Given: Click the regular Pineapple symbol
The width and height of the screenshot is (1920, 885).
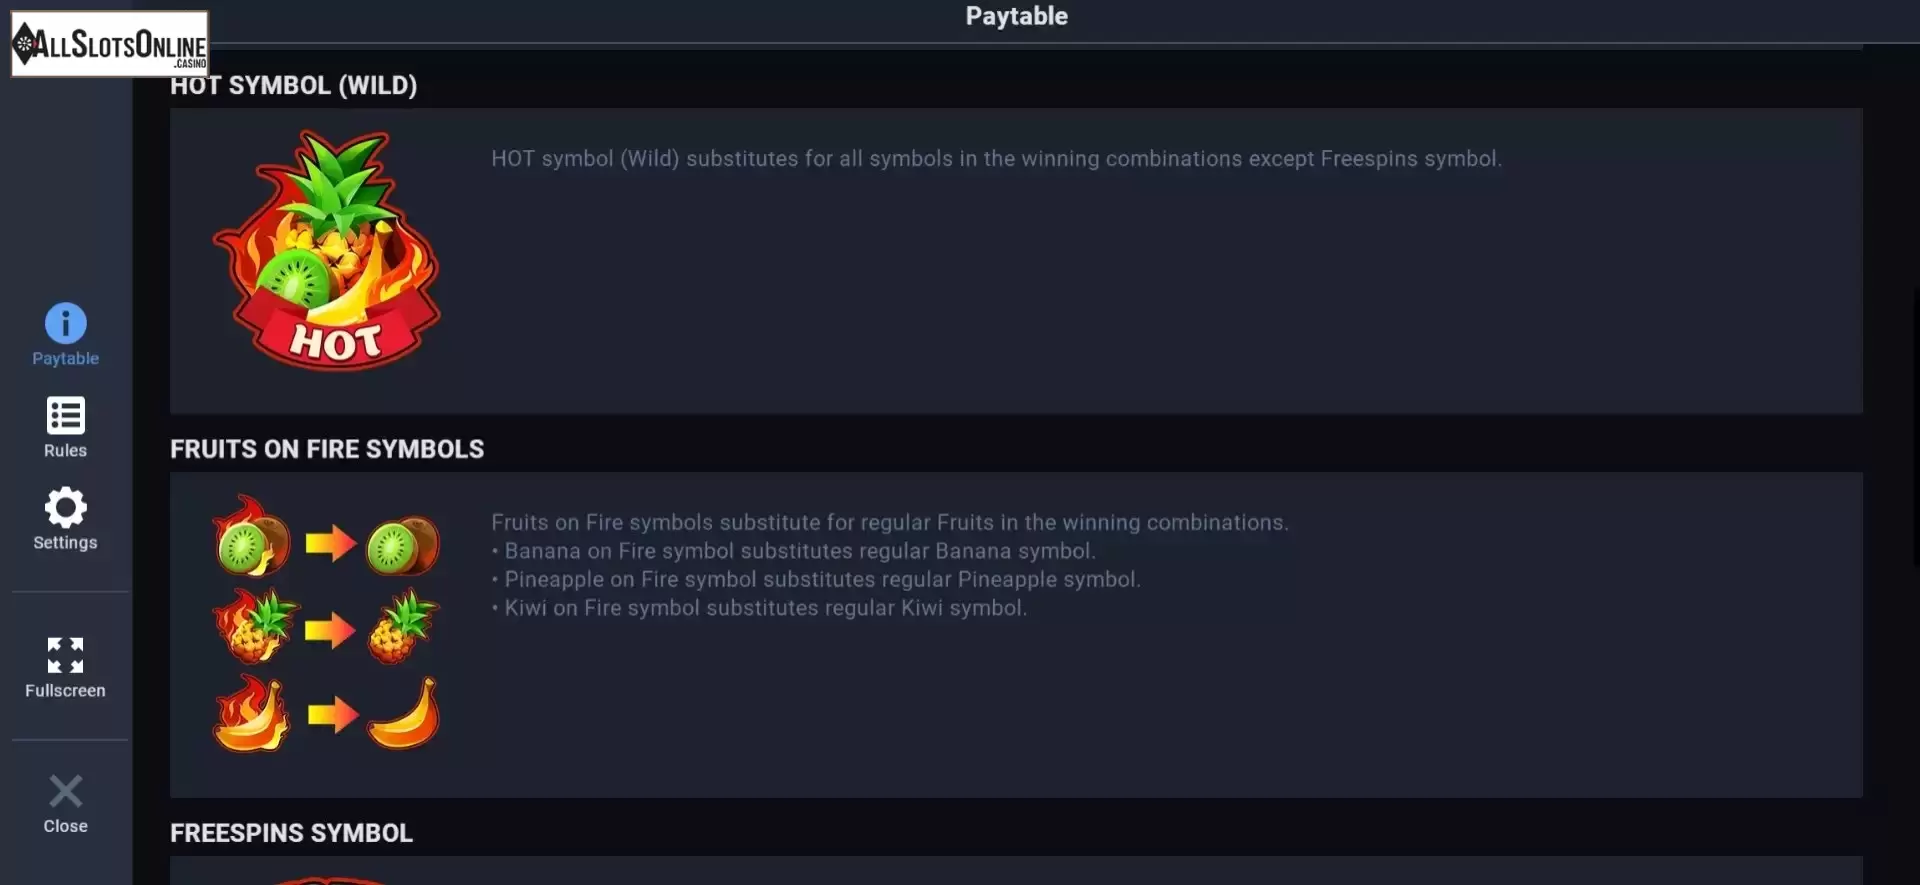Looking at the screenshot, I should click(x=403, y=627).
